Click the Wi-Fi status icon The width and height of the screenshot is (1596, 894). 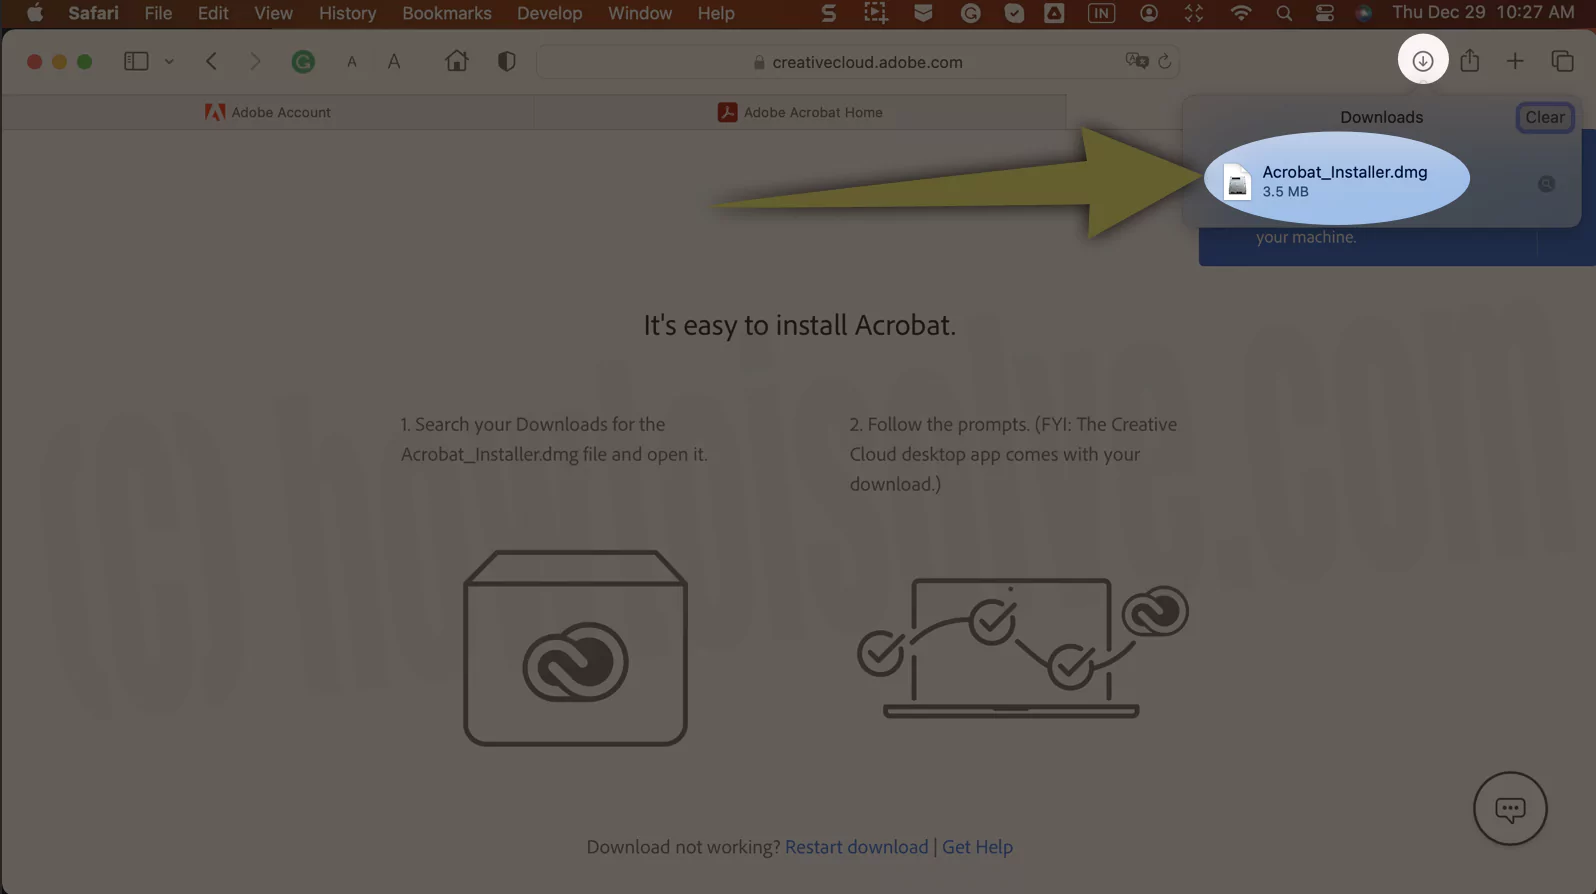click(1240, 13)
